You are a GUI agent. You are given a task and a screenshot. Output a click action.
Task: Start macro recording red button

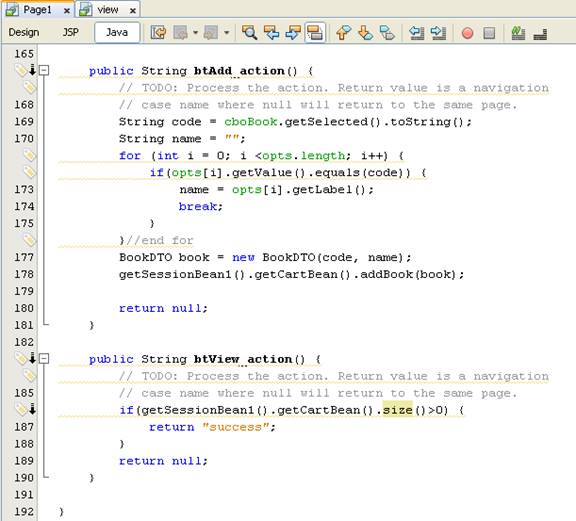coord(467,33)
